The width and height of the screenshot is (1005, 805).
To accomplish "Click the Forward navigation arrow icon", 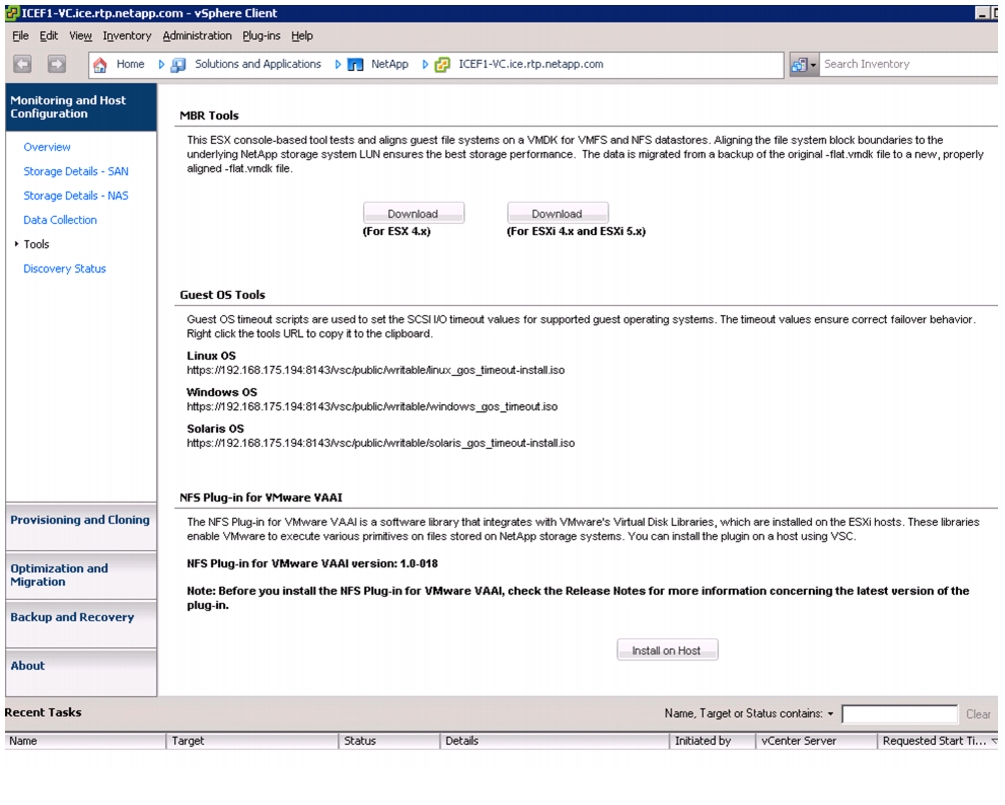I will [56, 63].
